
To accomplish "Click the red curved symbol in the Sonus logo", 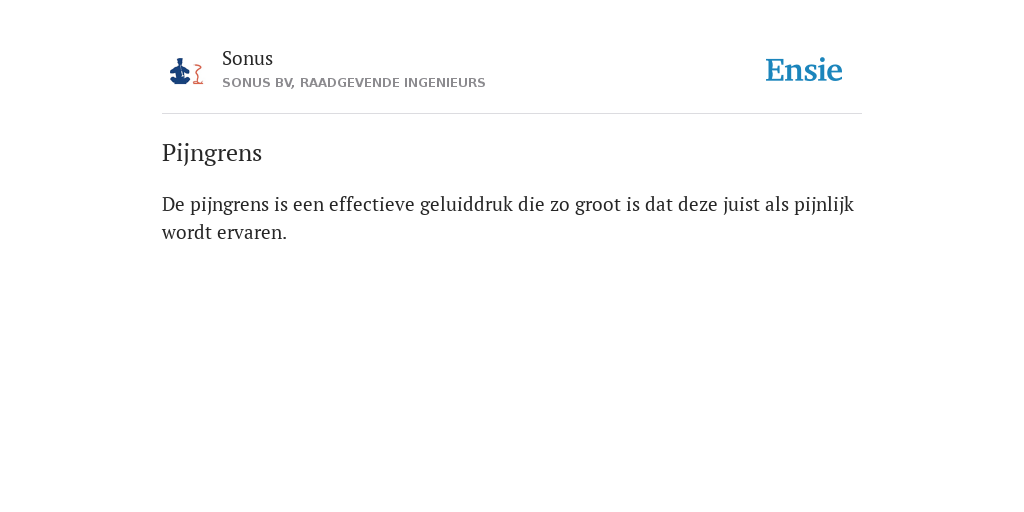I will coord(198,74).
